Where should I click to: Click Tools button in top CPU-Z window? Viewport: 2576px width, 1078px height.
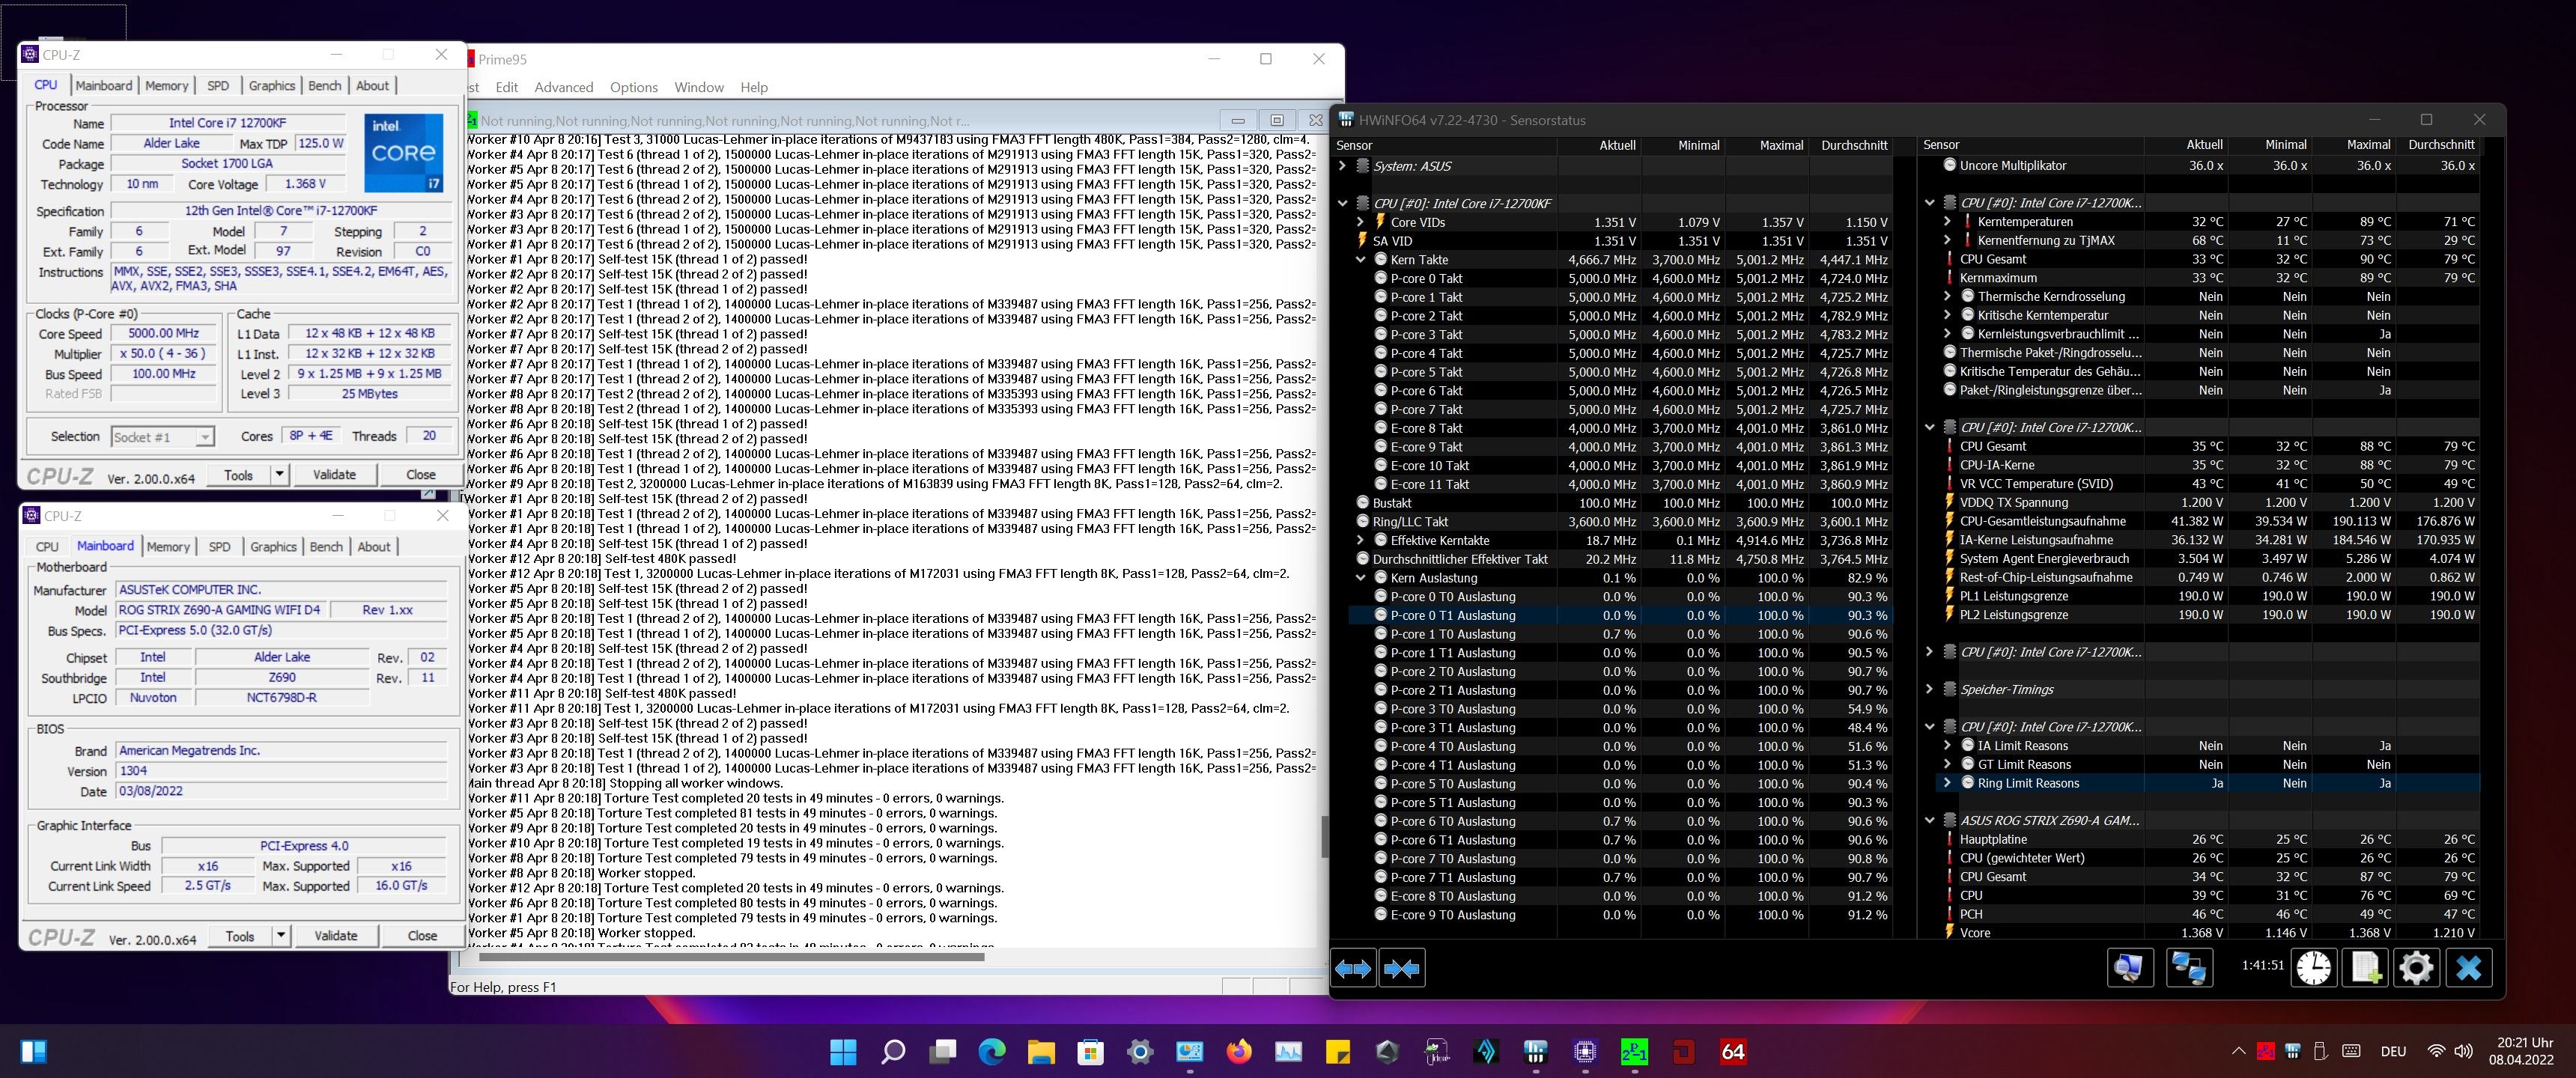[x=239, y=475]
